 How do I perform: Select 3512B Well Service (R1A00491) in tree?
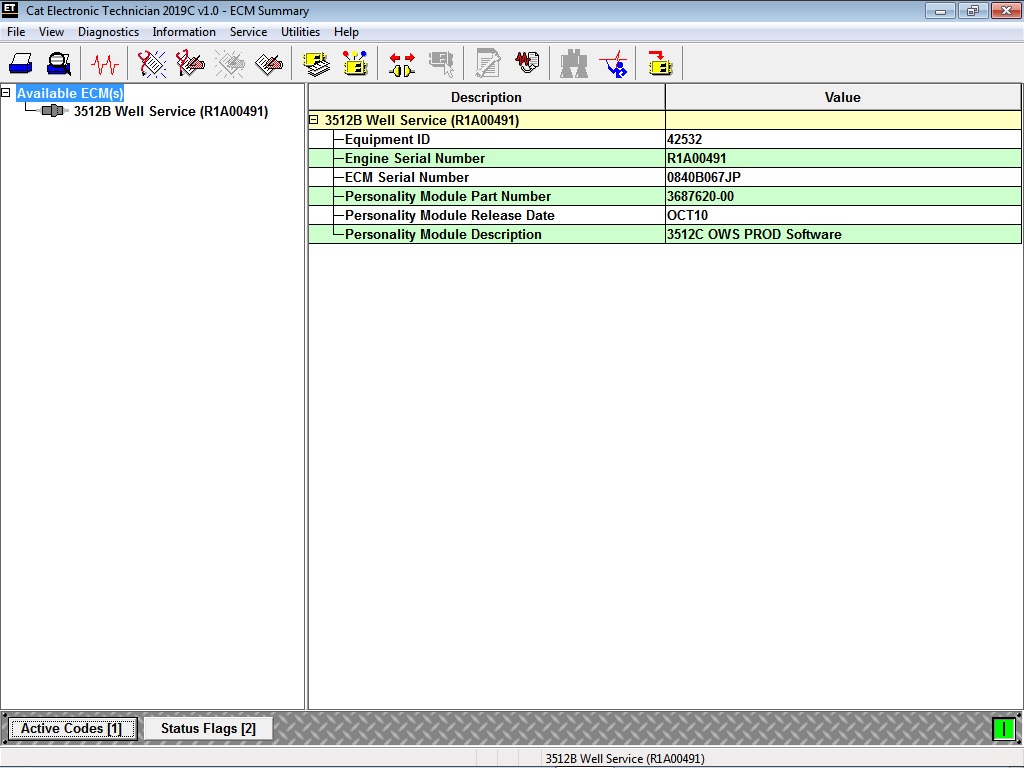pyautogui.click(x=171, y=111)
